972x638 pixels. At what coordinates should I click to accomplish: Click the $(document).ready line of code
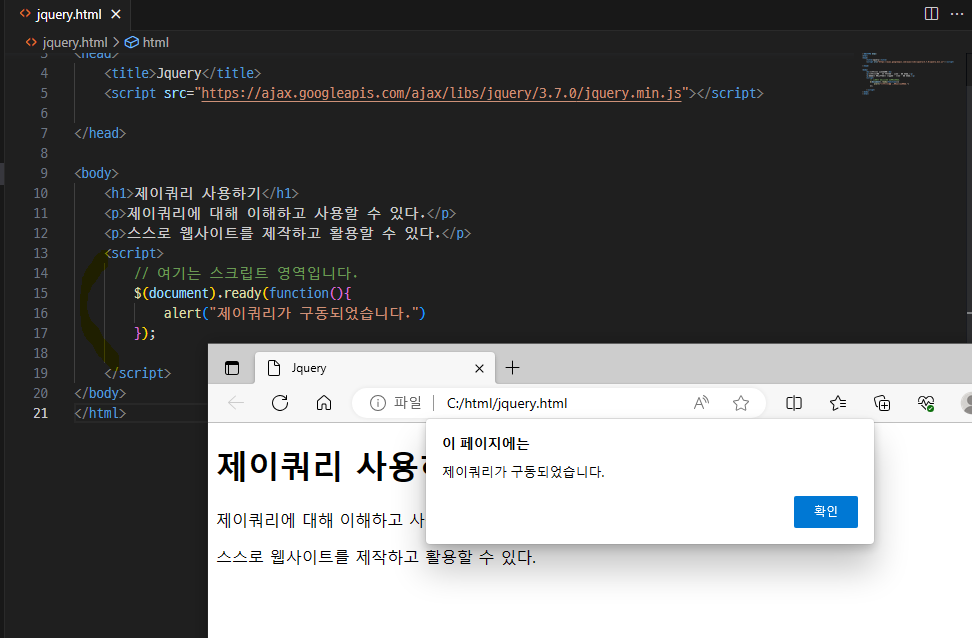coord(242,293)
